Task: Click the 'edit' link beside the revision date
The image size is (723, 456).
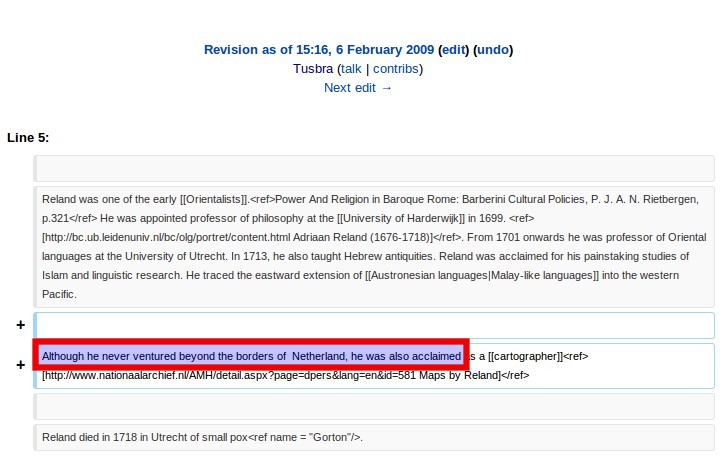Action: [453, 49]
